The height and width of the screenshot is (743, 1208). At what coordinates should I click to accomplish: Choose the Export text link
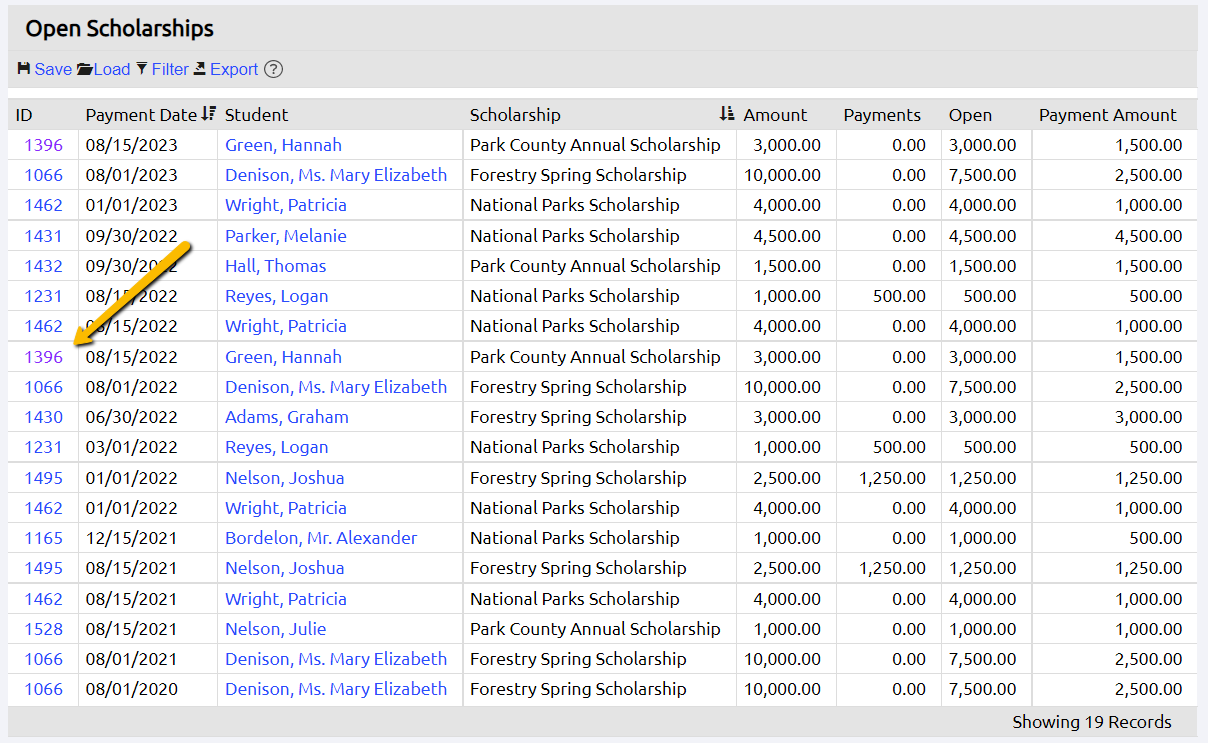point(234,69)
